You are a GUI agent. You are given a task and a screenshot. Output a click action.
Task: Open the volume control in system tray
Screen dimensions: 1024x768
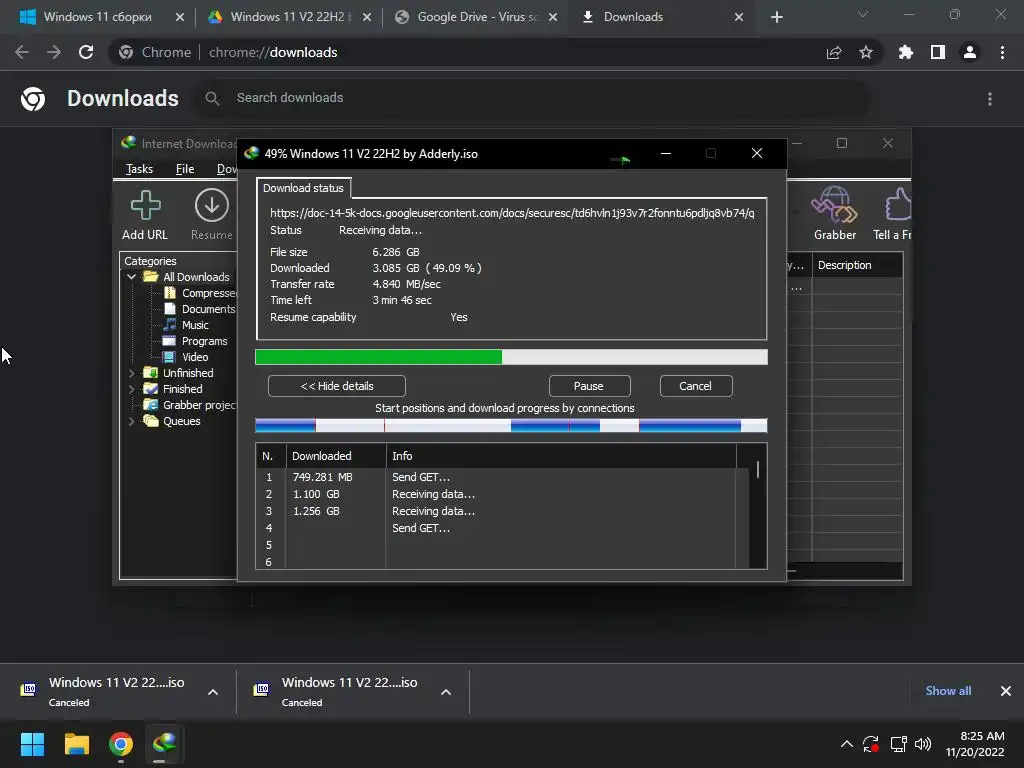coord(923,744)
